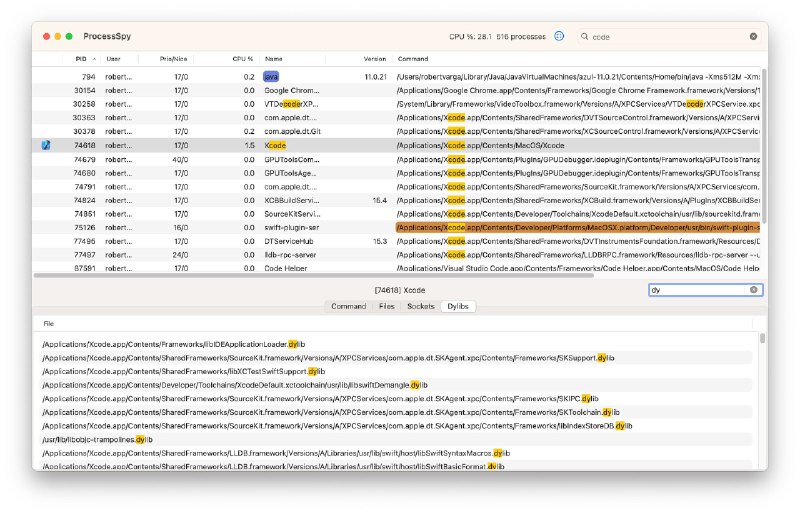Image resolution: width=800 pixels, height=513 pixels.
Task: Click the CPU %: 28.1 status text
Action: click(x=470, y=37)
